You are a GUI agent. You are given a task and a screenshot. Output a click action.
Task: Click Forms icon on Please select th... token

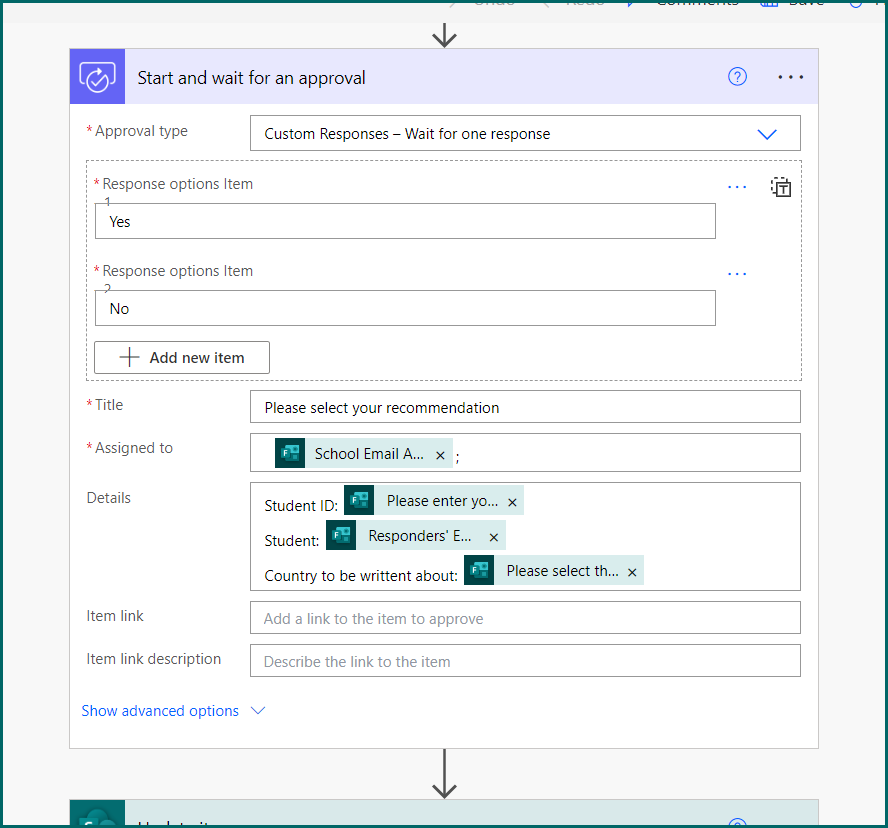(x=479, y=570)
